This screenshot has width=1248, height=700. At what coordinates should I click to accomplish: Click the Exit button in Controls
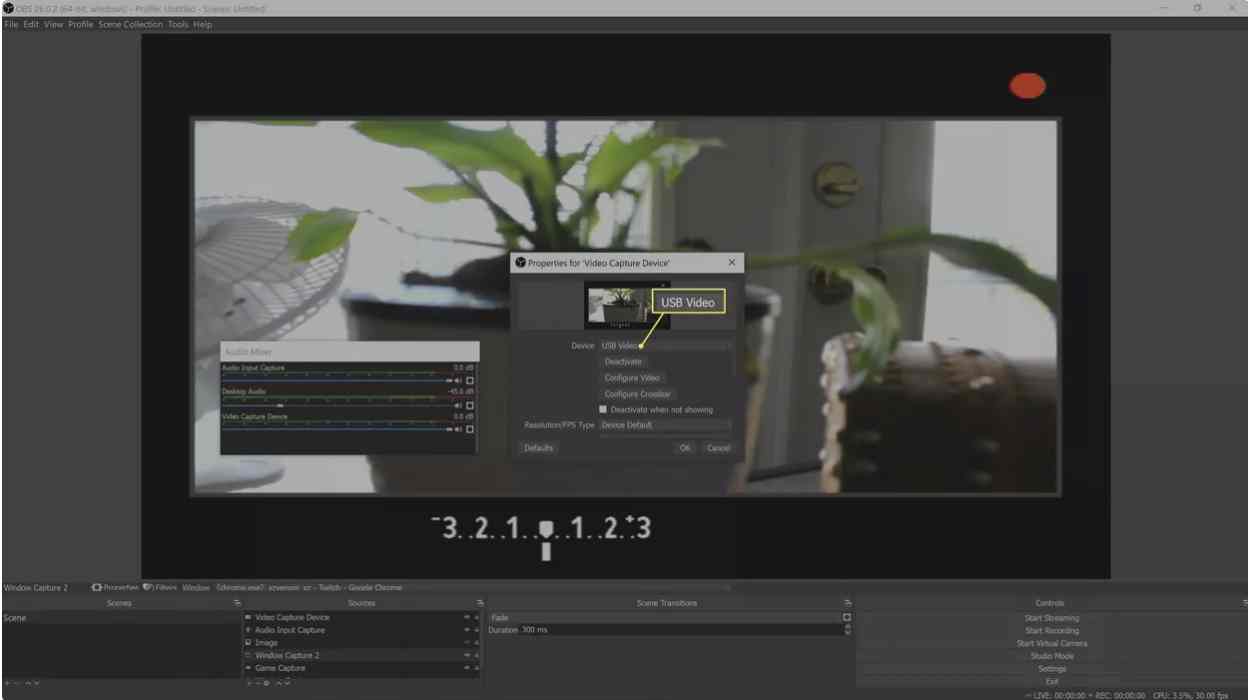(x=1052, y=681)
